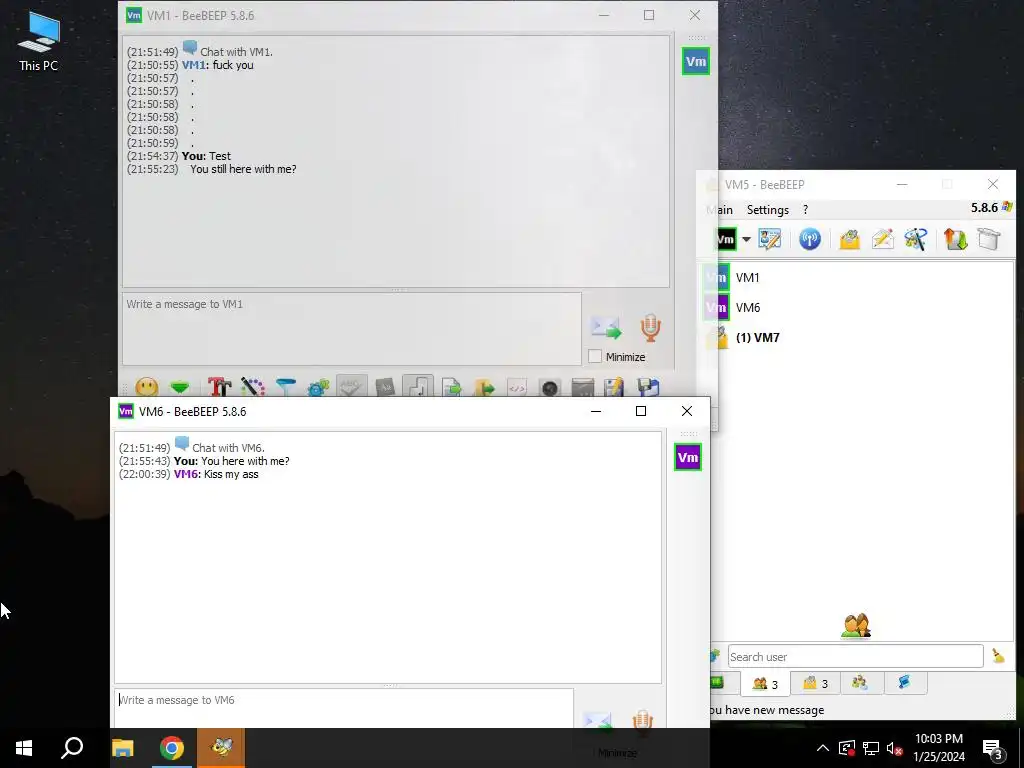Show hidden system tray icons chevron
This screenshot has width=1024, height=768.
(823, 748)
